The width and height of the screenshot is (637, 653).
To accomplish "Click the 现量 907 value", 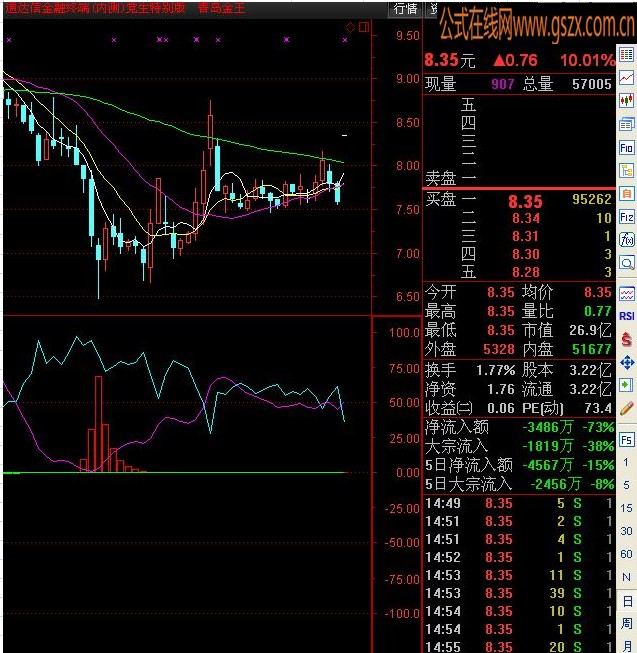I will (503, 84).
